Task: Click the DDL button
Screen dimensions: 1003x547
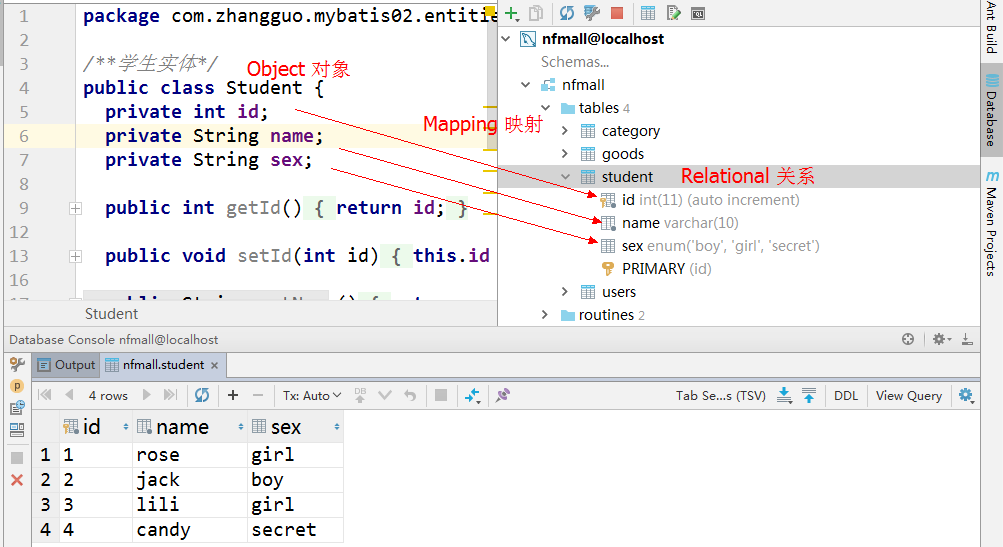Action: 846,395
